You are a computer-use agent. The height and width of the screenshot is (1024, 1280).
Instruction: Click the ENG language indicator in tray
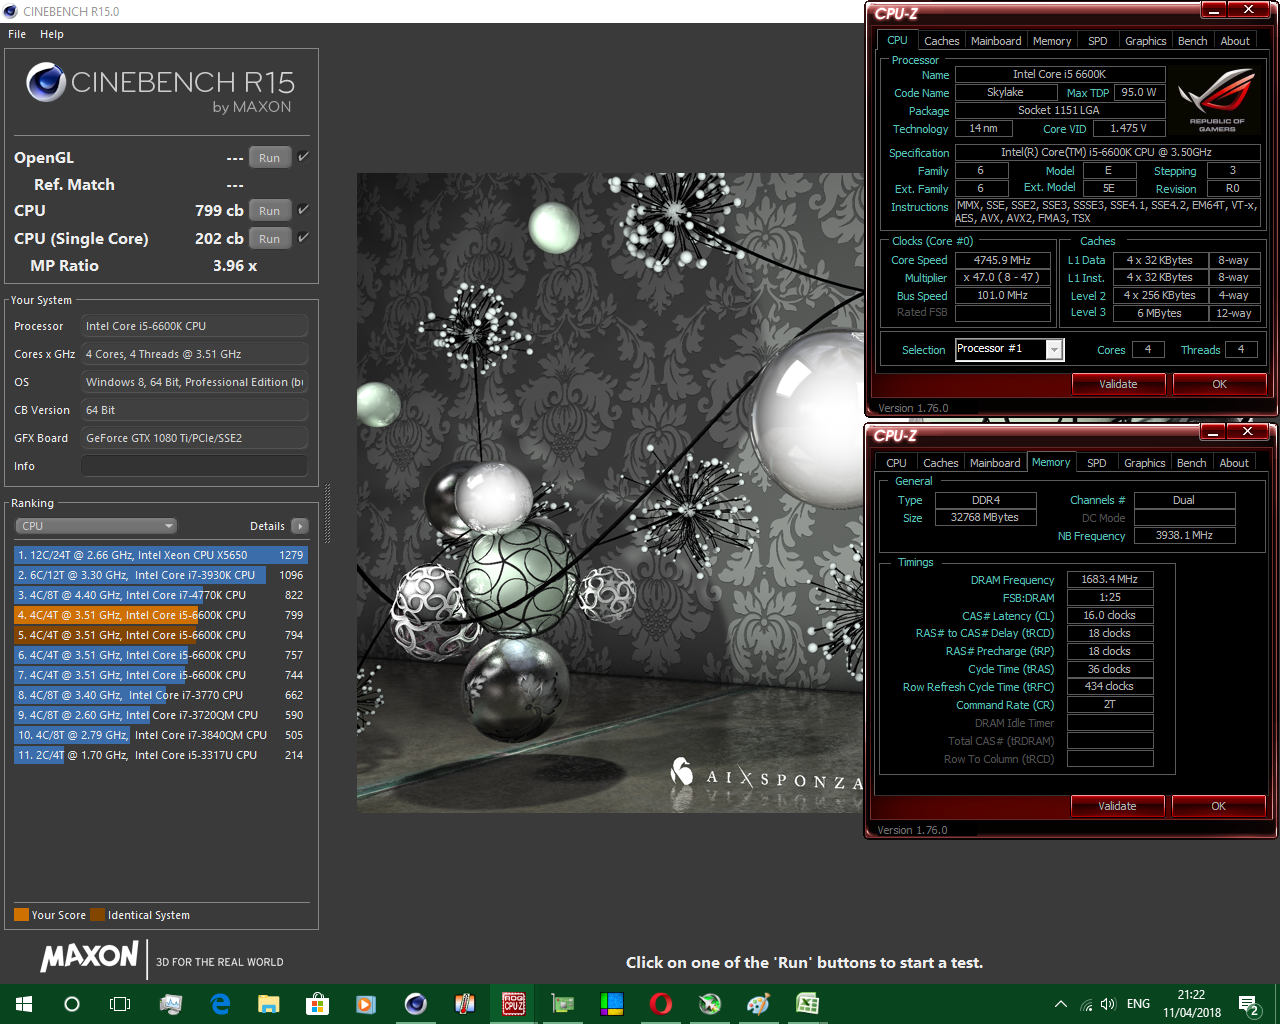[1138, 1004]
